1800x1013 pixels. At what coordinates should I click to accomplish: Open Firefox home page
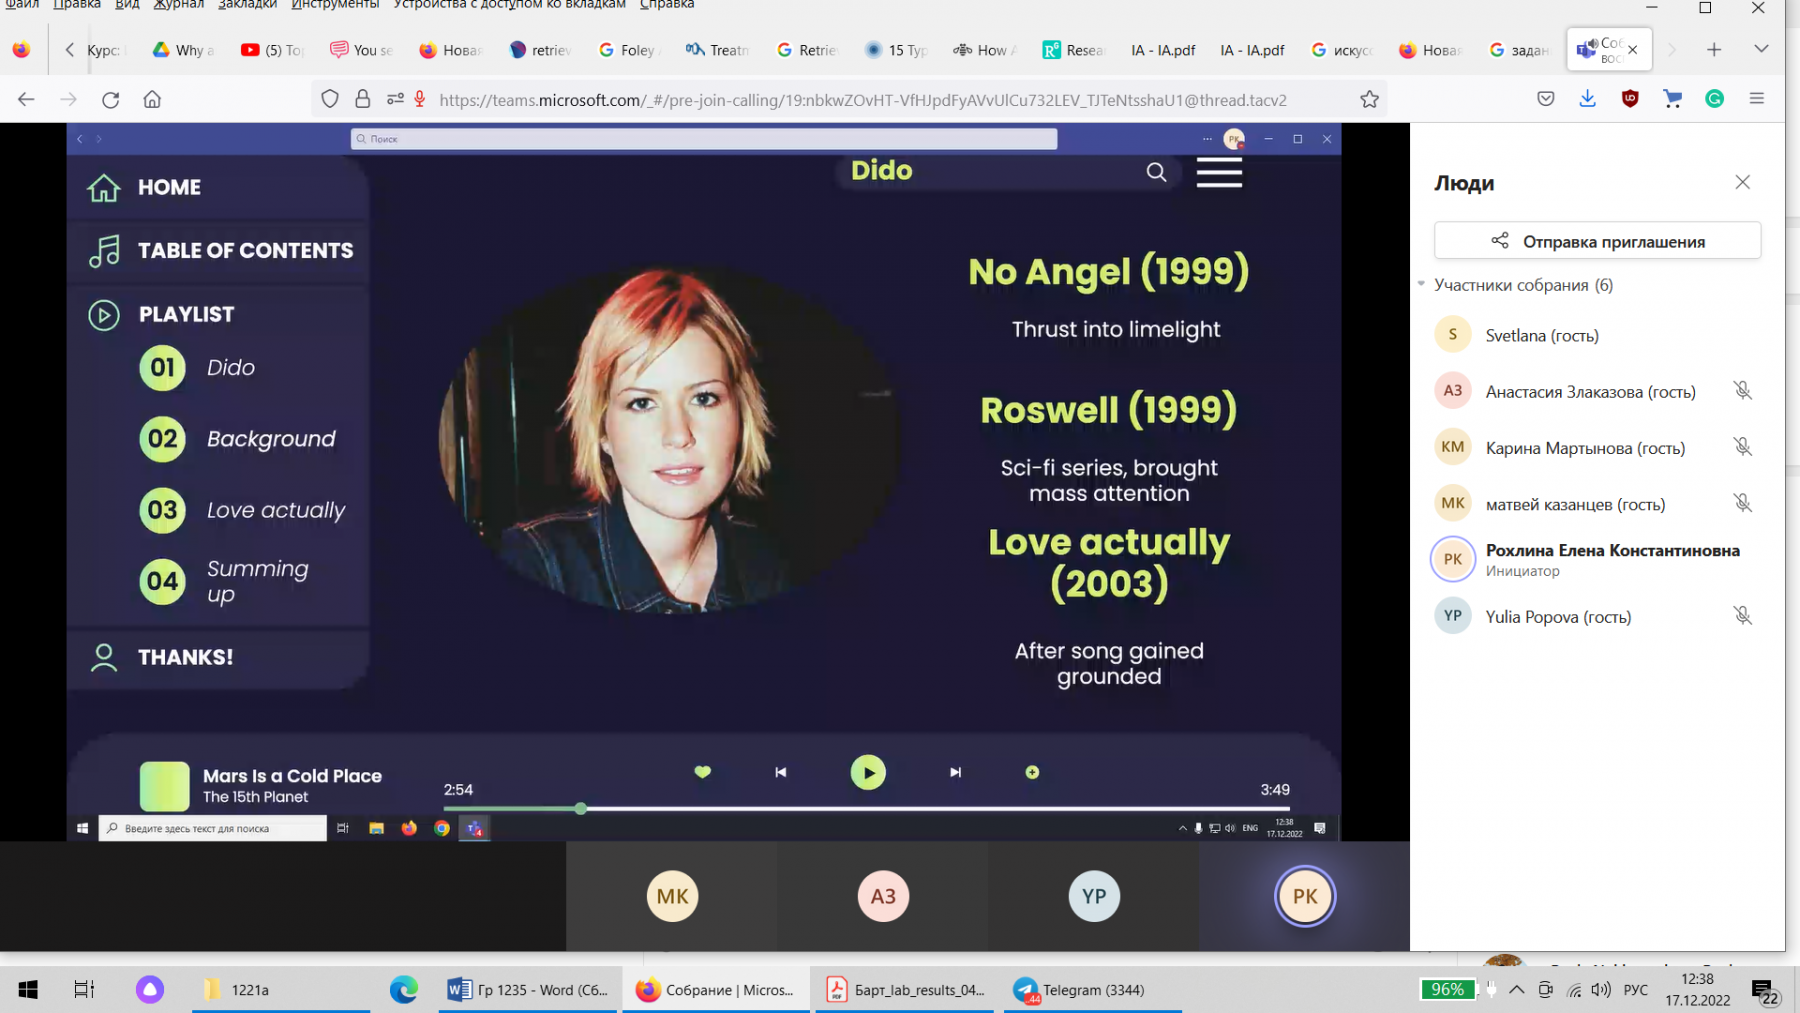(x=152, y=99)
